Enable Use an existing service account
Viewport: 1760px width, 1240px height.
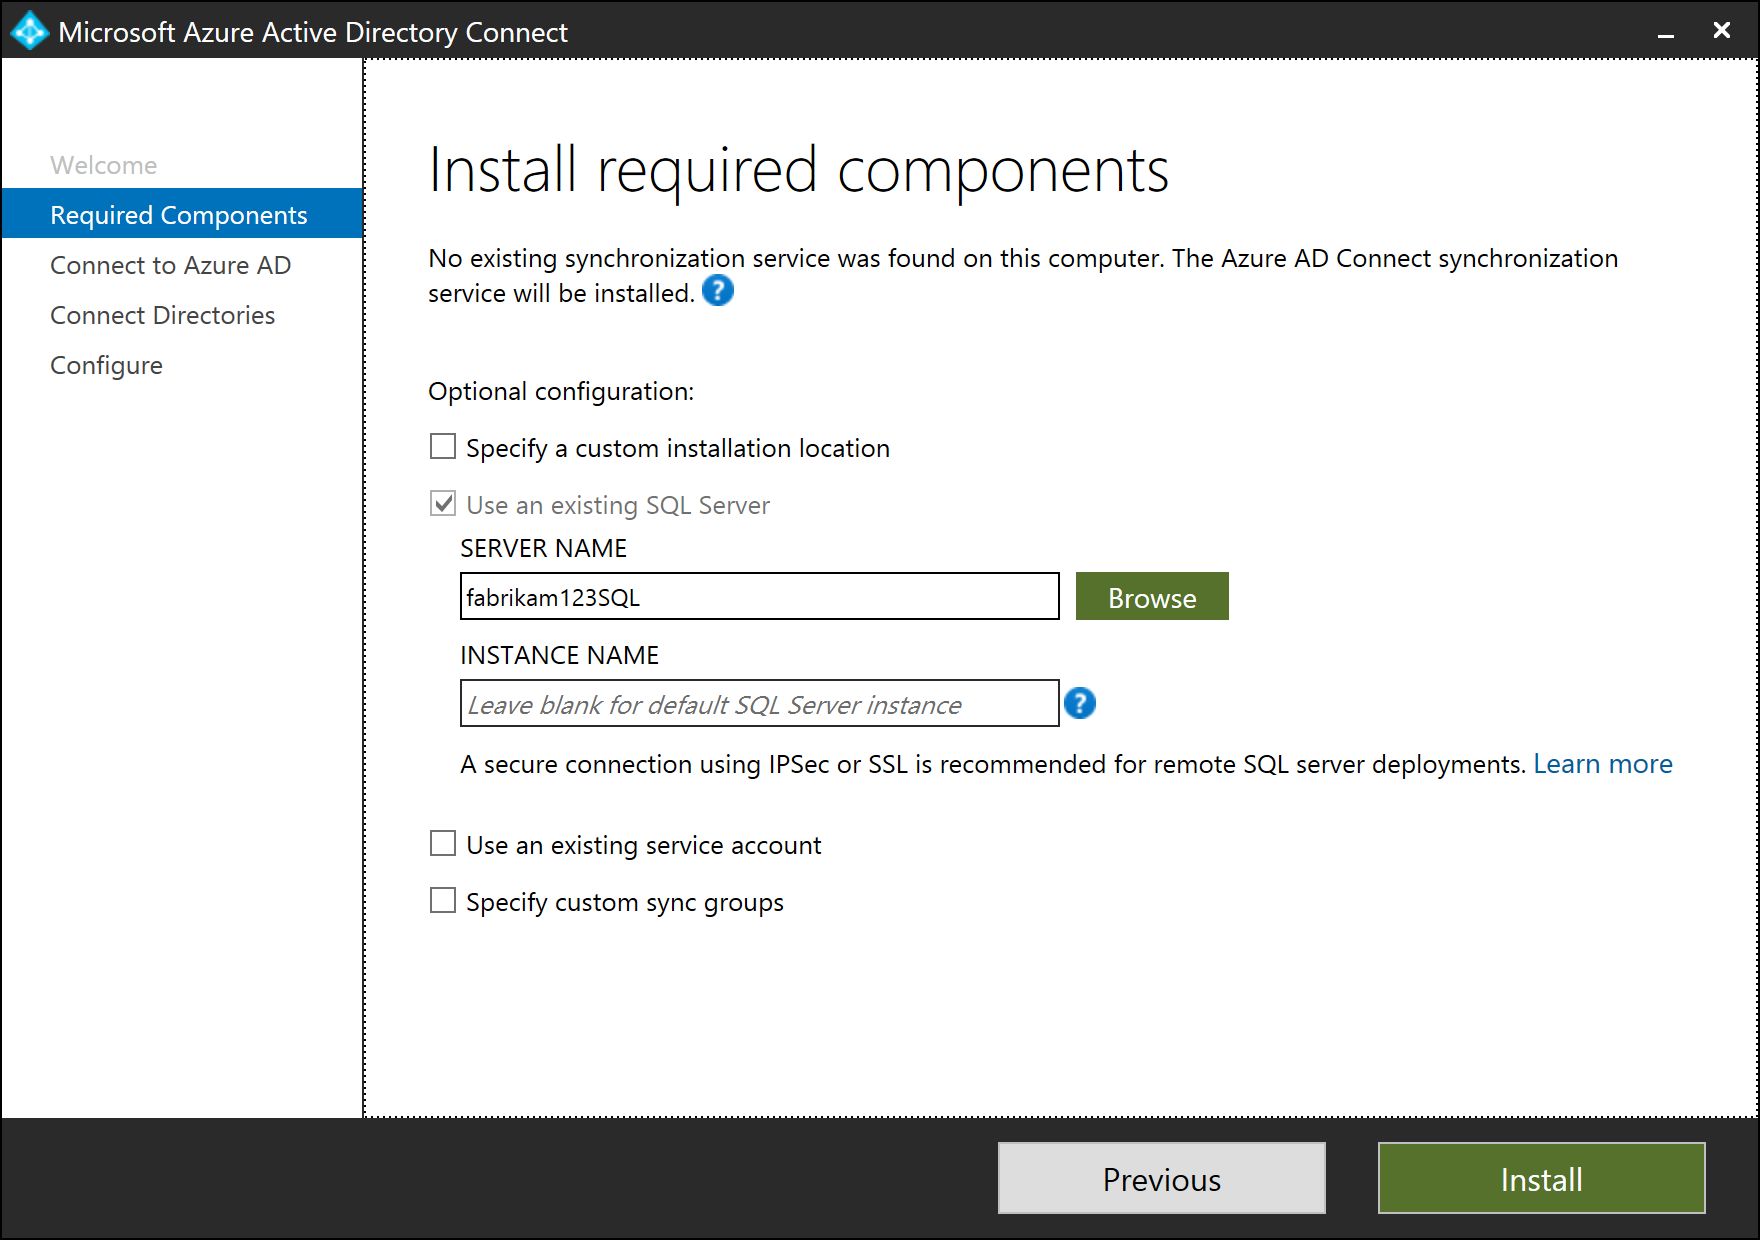pos(442,843)
